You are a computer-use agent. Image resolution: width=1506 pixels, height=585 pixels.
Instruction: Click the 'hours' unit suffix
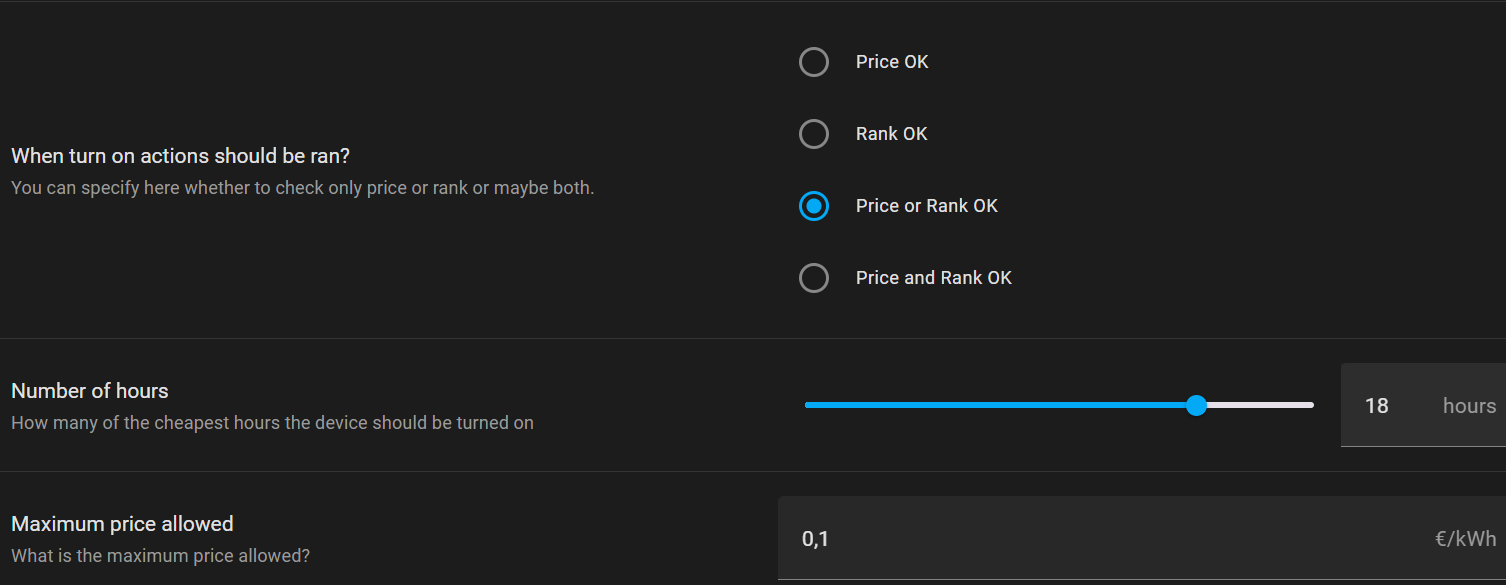point(1469,406)
